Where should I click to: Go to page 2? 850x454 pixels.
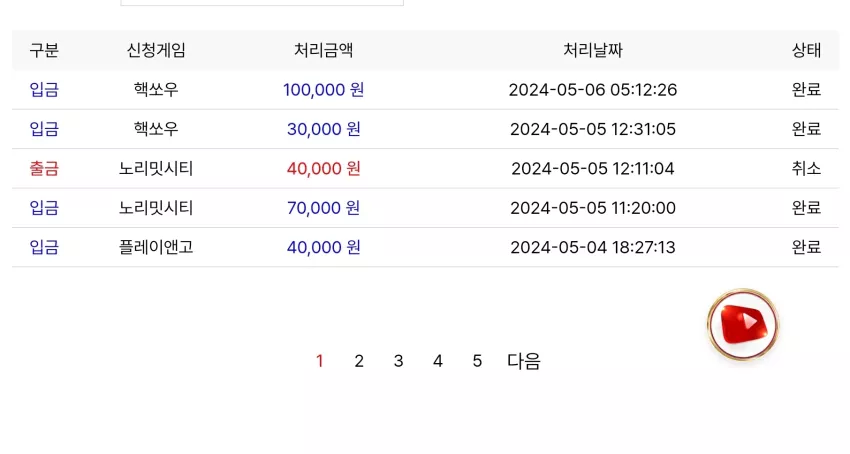tap(359, 361)
